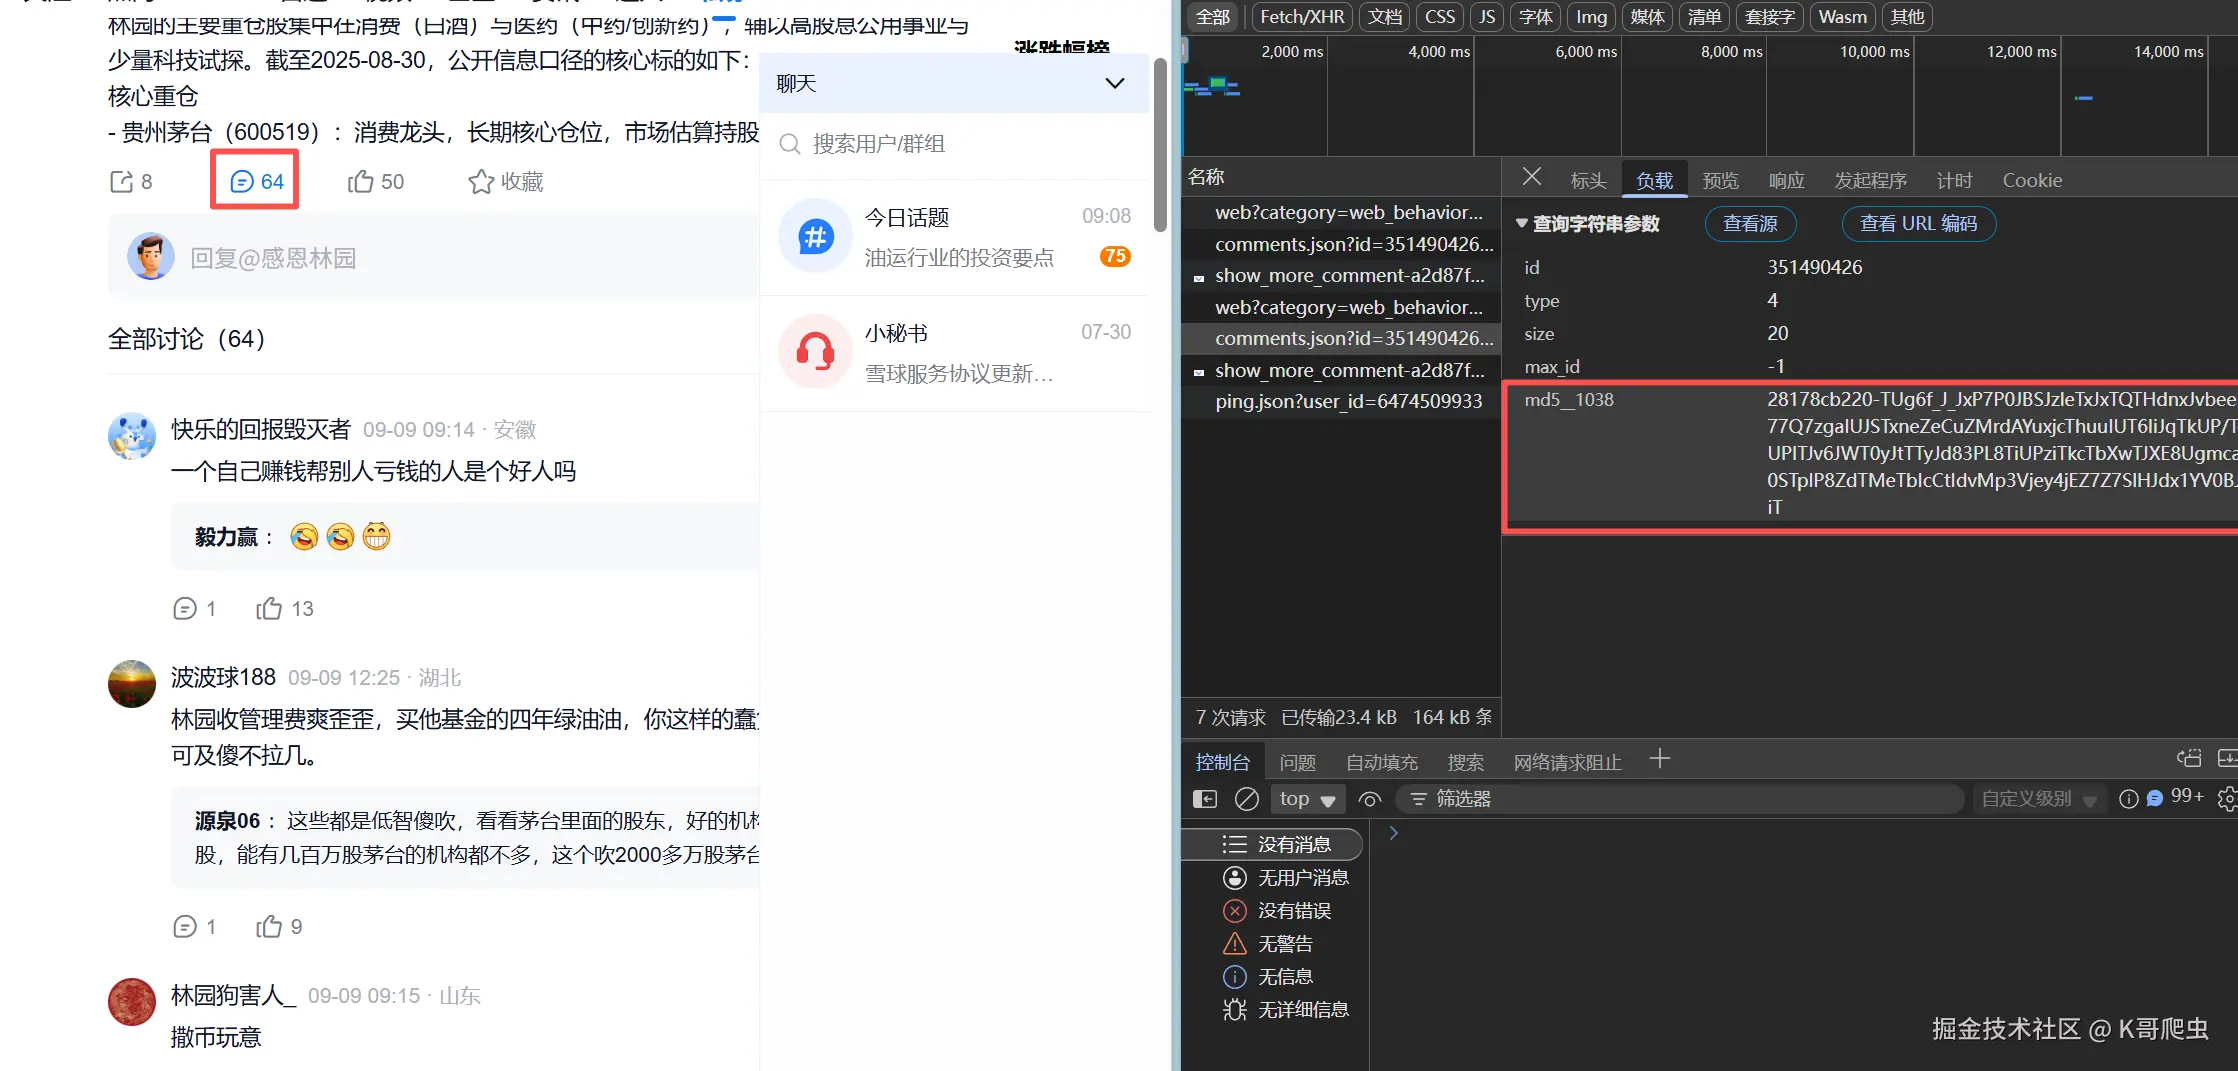This screenshot has height=1071, width=2238.
Task: Open the 网络请求阻止 drawer tab
Action: click(1567, 763)
